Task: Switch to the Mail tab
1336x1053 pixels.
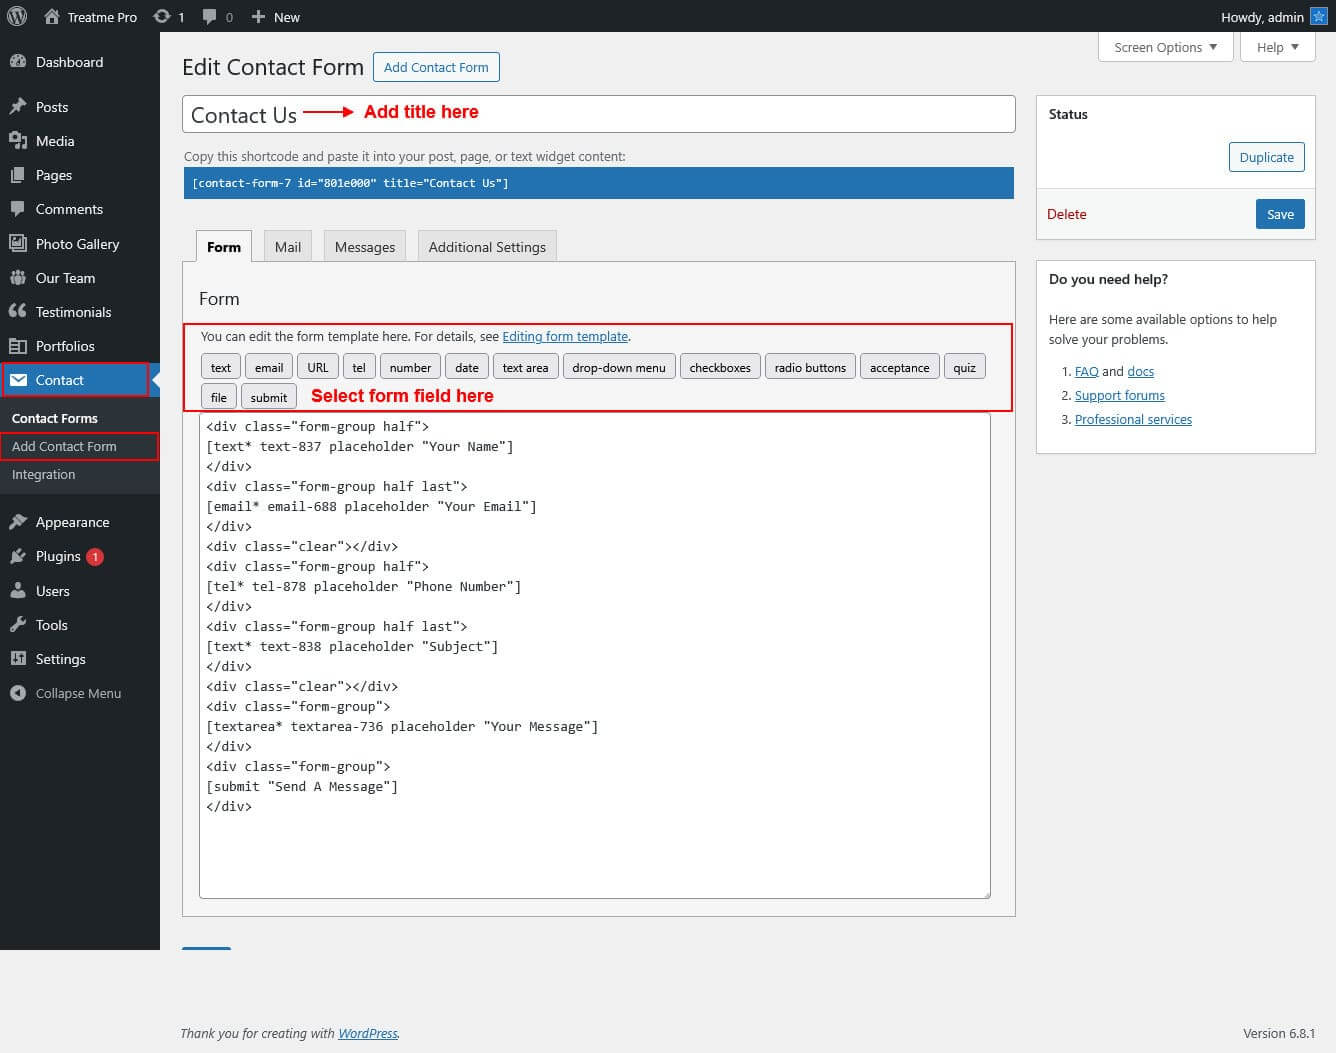Action: pyautogui.click(x=288, y=247)
